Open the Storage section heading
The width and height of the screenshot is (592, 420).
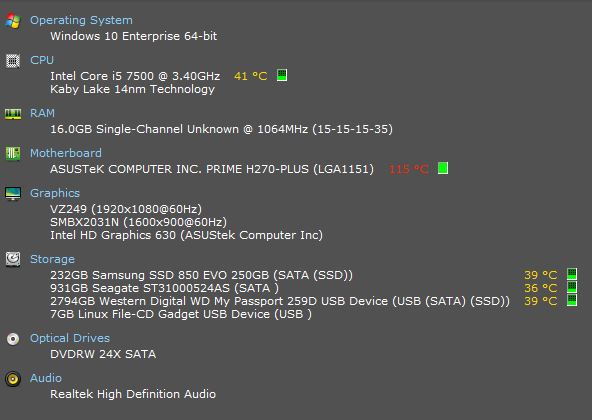[52, 259]
